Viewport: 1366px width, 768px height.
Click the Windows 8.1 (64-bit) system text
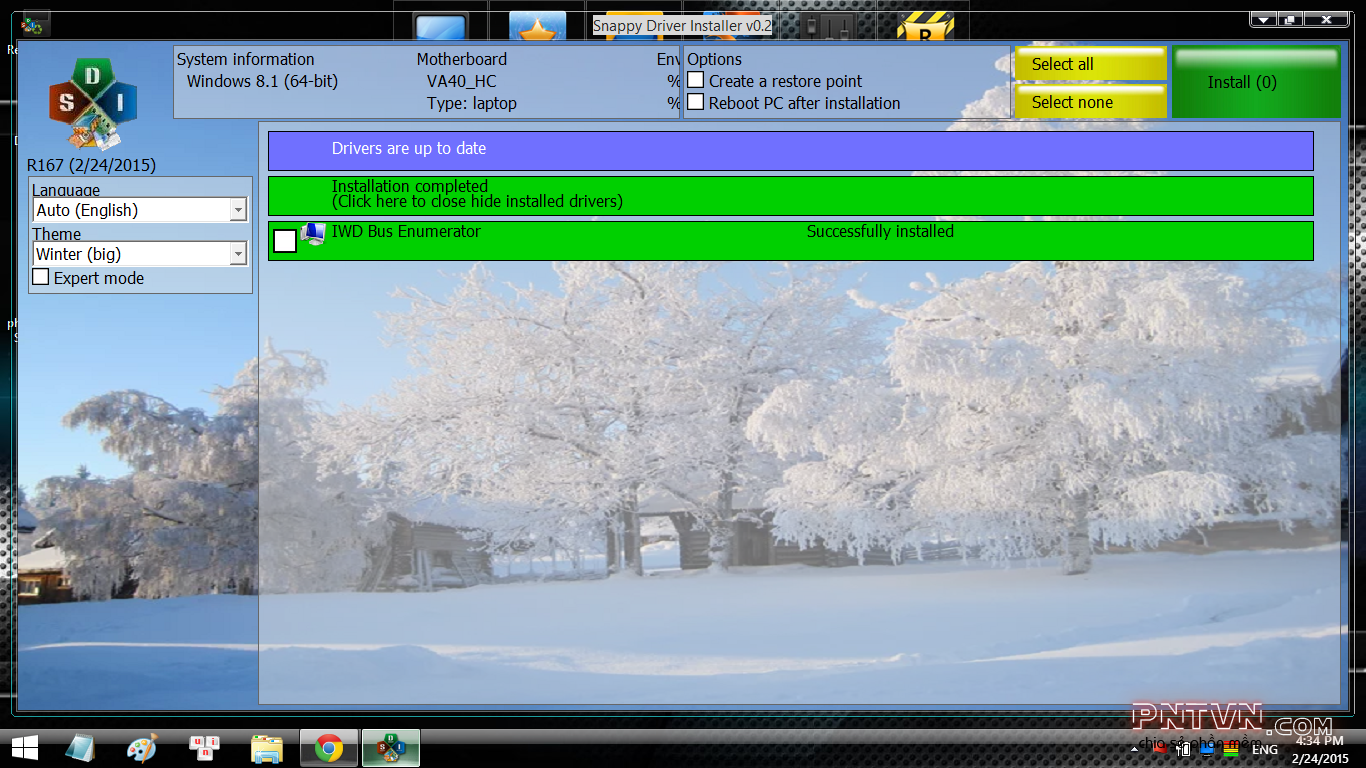(x=262, y=82)
